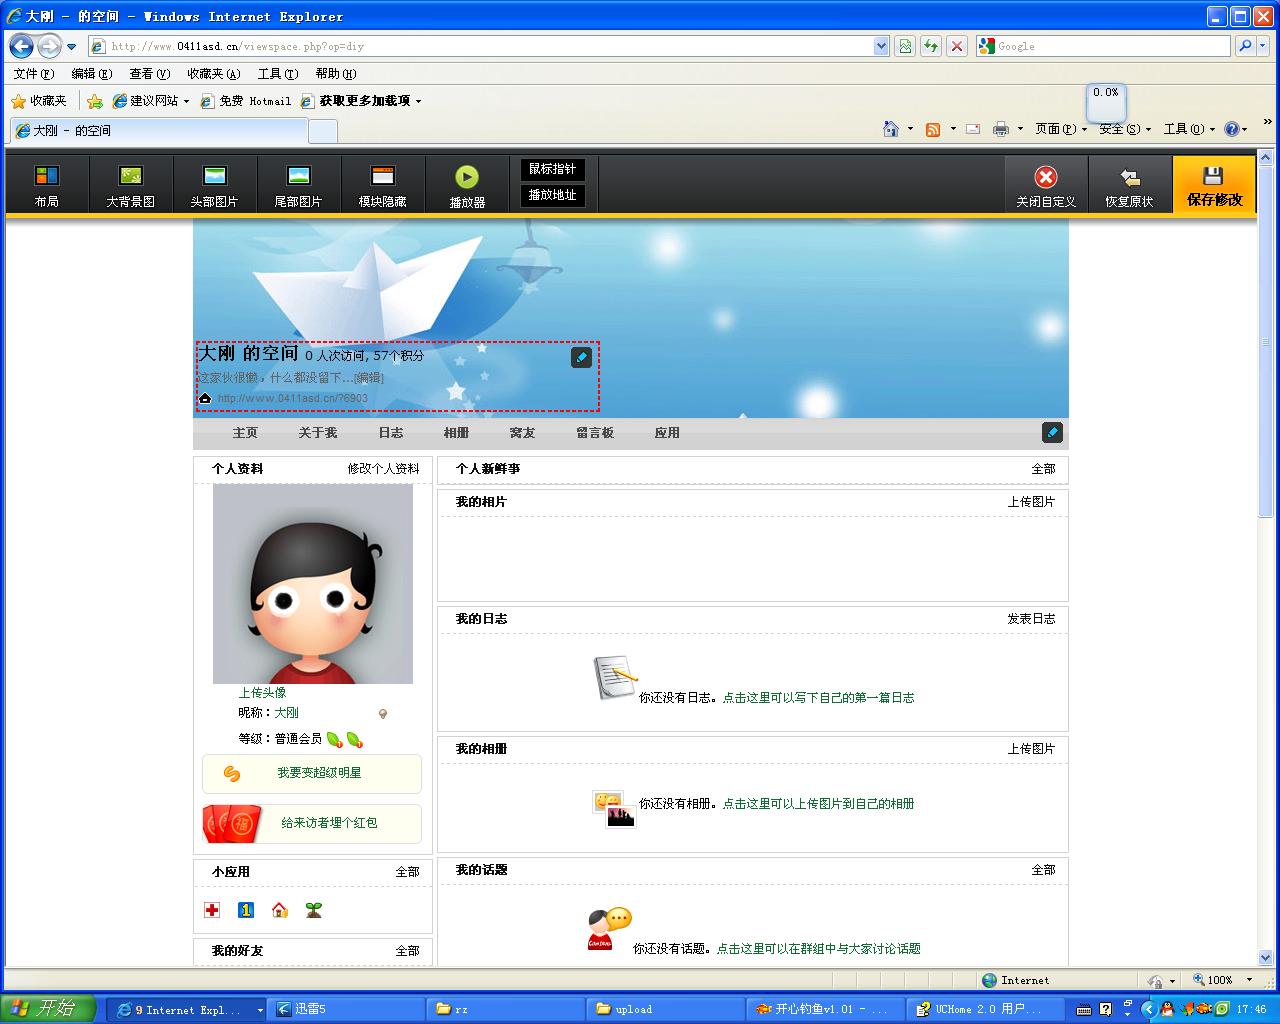Viewport: 1280px width, 1024px height.
Task: Click 免费 Hotmail favorites link
Action: (x=246, y=101)
